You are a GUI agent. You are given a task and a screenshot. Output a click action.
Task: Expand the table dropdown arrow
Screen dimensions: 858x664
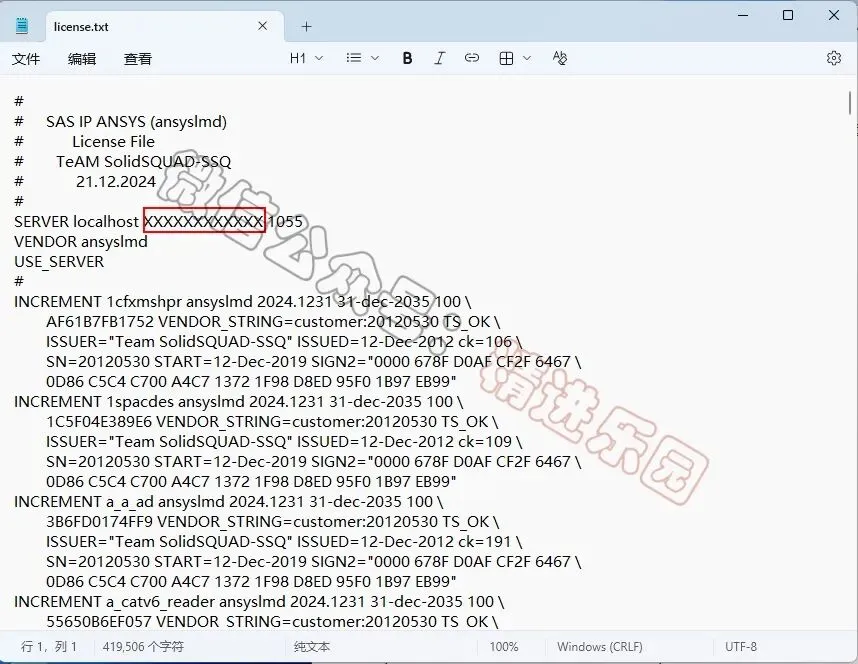coord(527,58)
